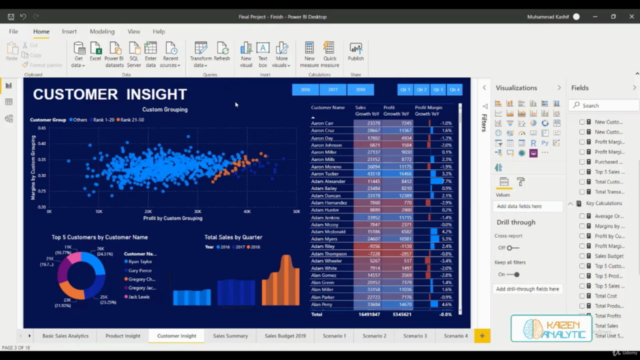Click the Save icon in title bar

11,17
